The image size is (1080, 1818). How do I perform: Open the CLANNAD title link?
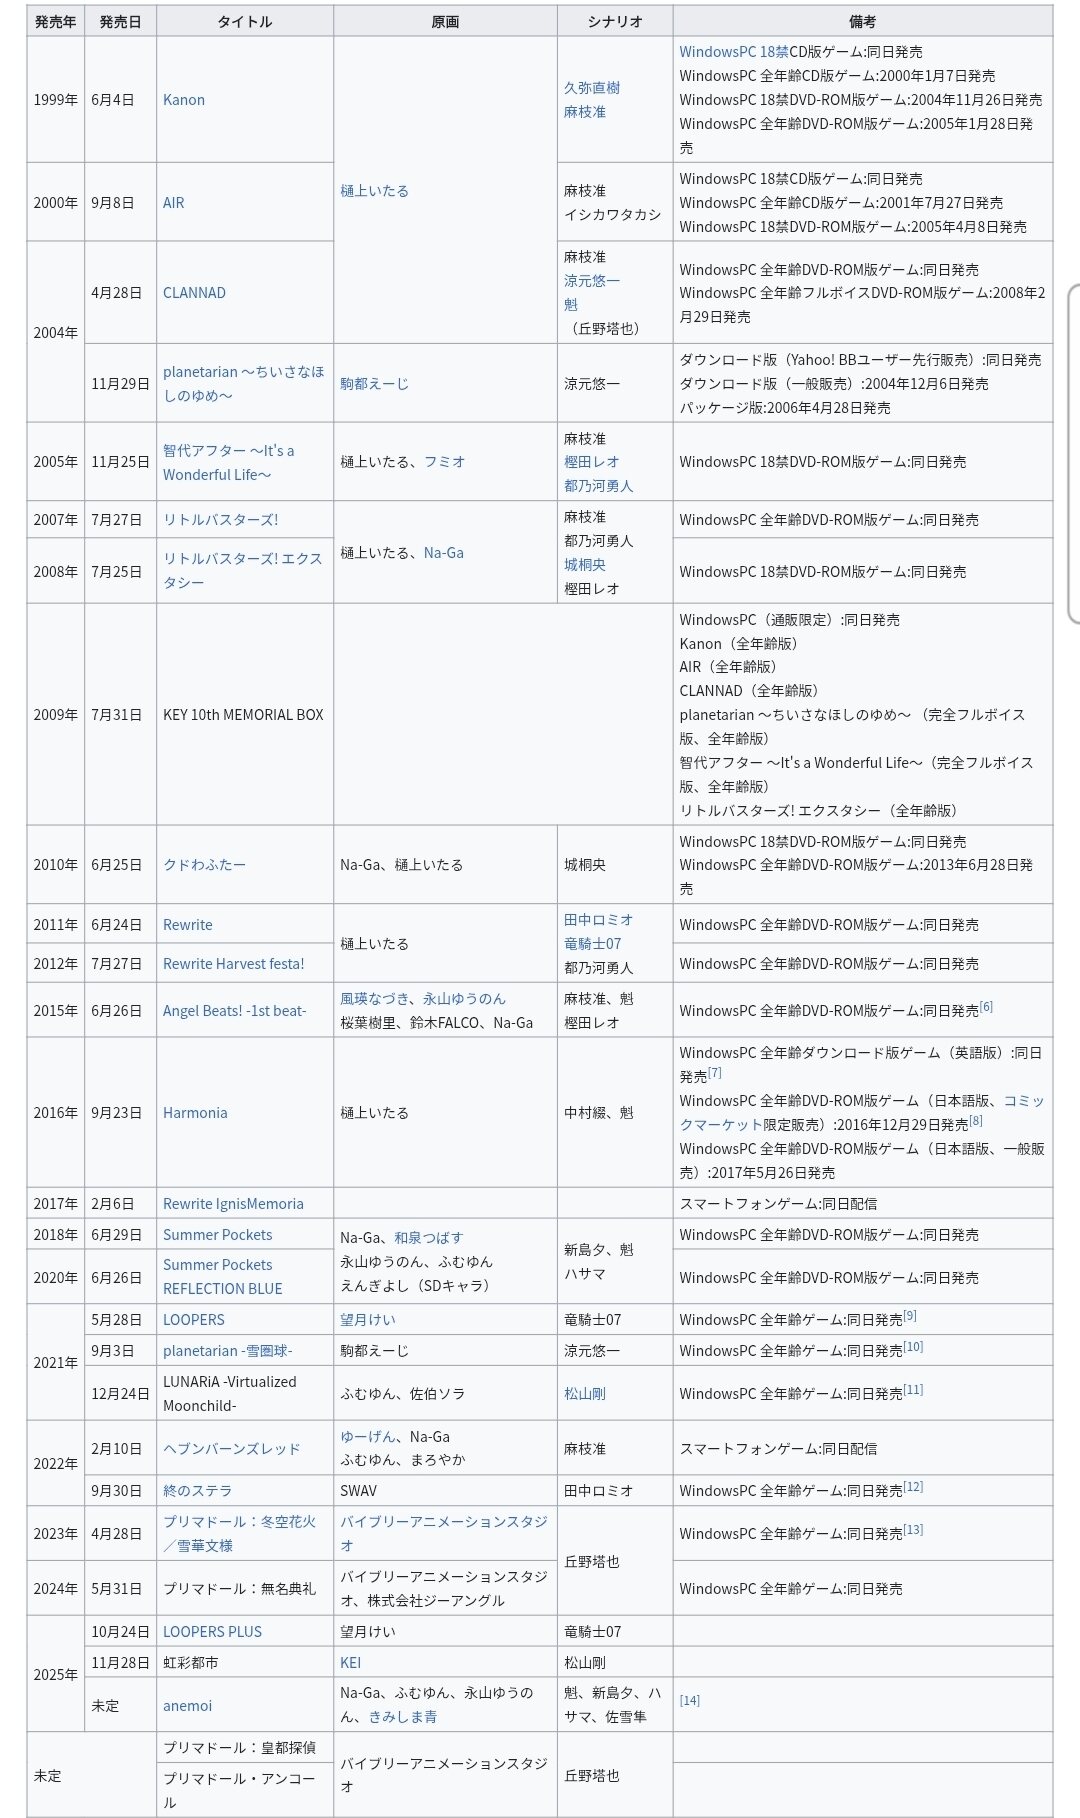click(194, 293)
